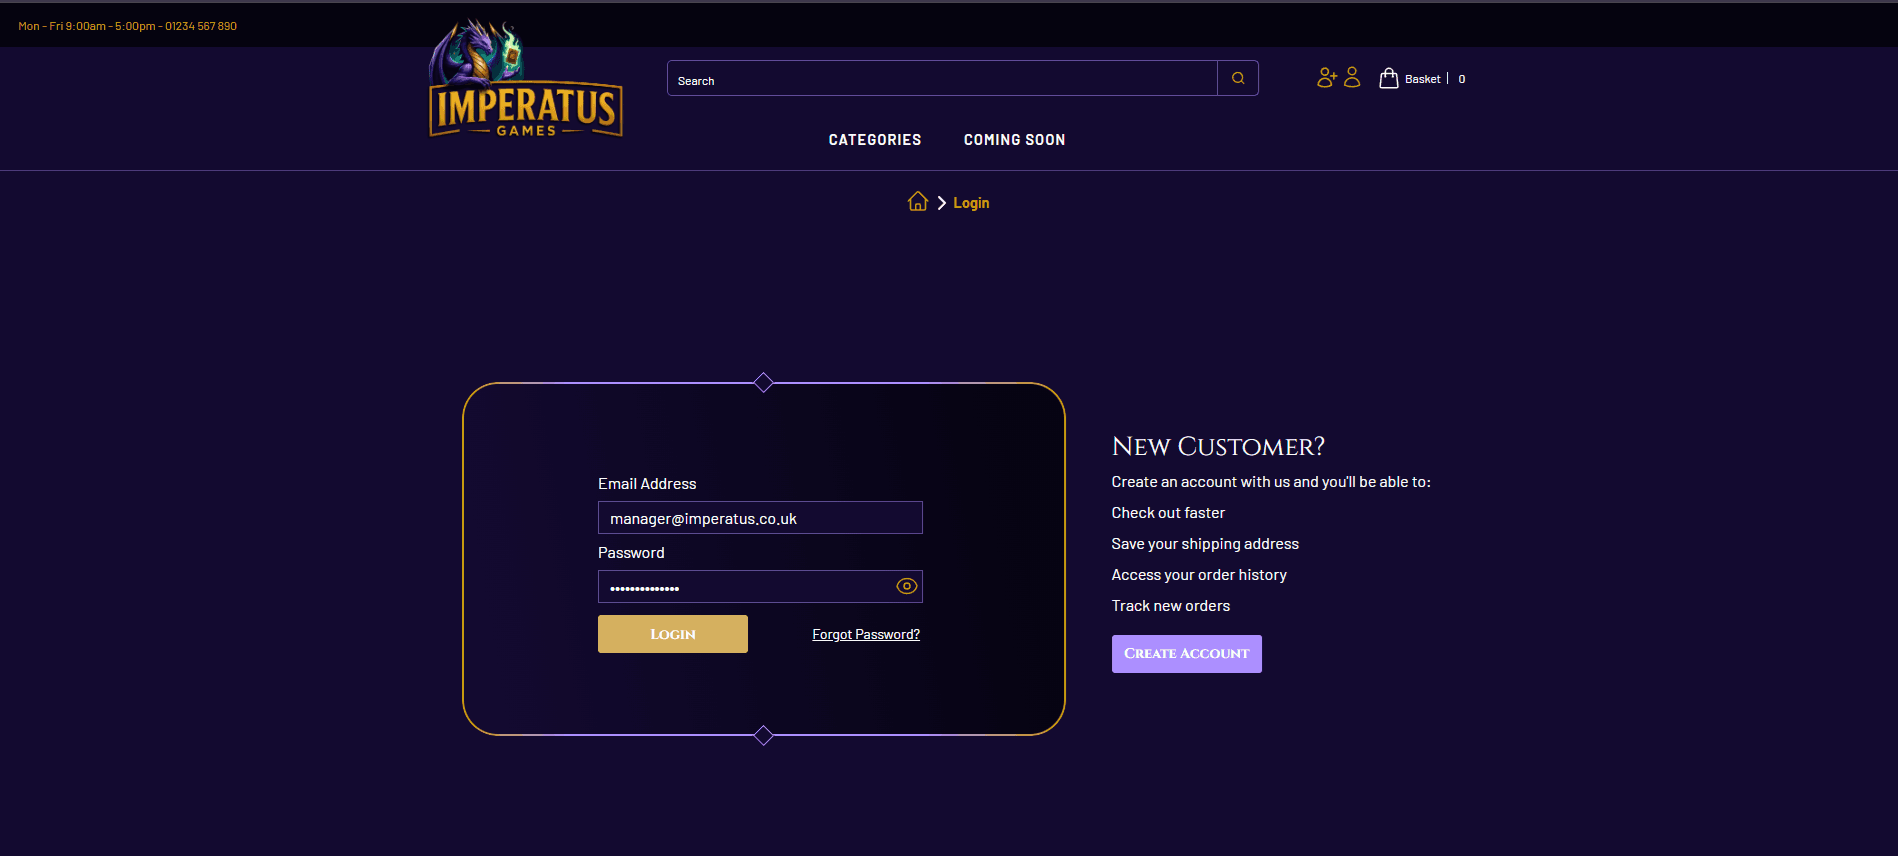Open the Coming Soon menu
1898x856 pixels.
tap(1014, 140)
